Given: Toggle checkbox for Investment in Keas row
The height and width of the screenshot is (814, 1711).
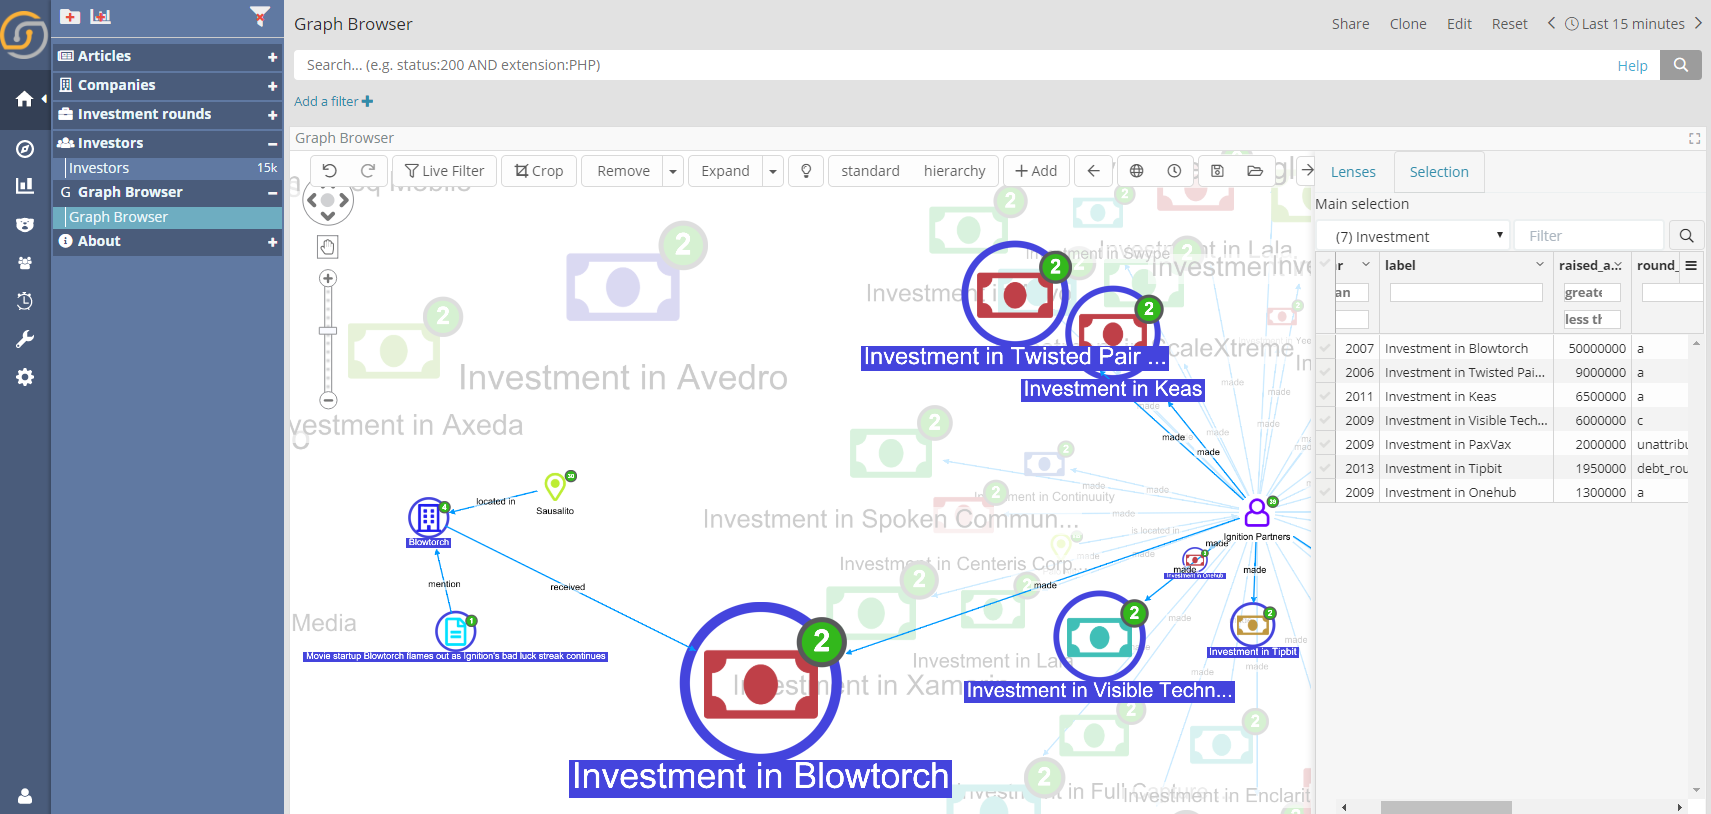Looking at the screenshot, I should pos(1326,396).
